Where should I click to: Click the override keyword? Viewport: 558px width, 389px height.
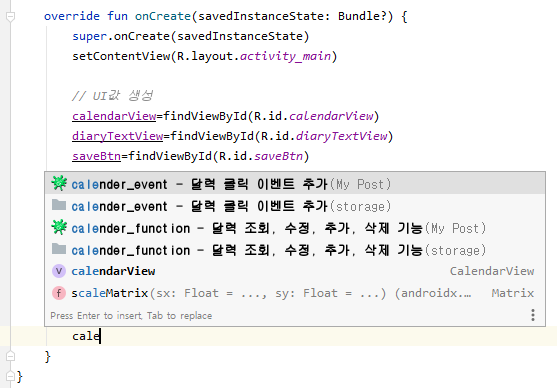tap(72, 16)
